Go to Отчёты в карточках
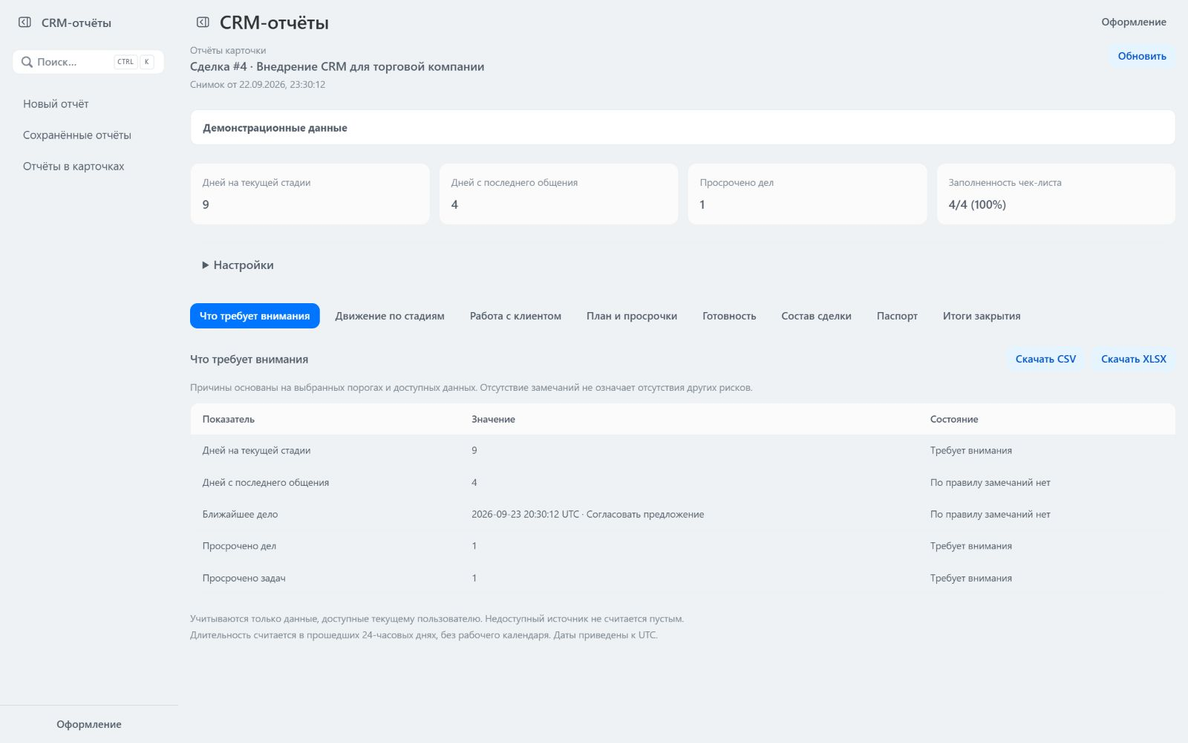1188x743 pixels. [x=73, y=166]
